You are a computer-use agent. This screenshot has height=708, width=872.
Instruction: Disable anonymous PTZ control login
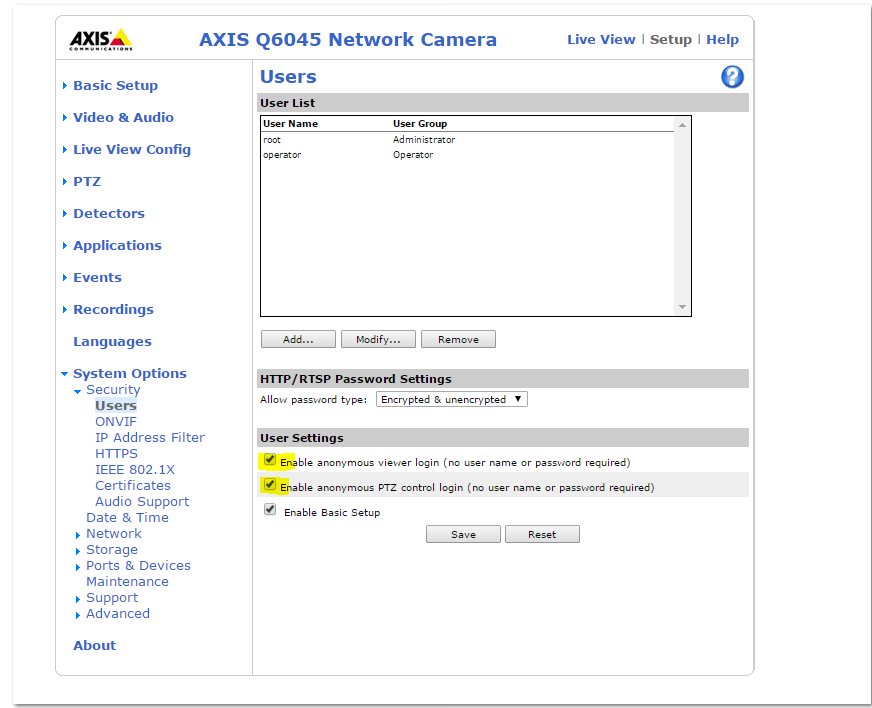coord(270,485)
